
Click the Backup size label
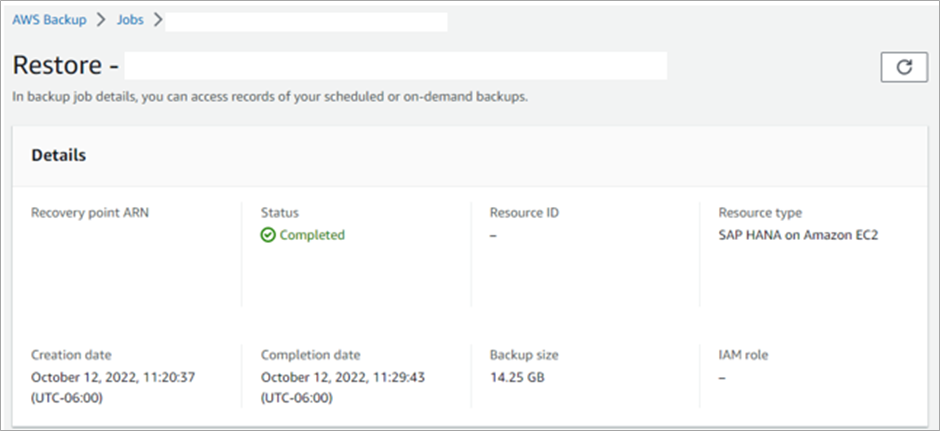524,355
